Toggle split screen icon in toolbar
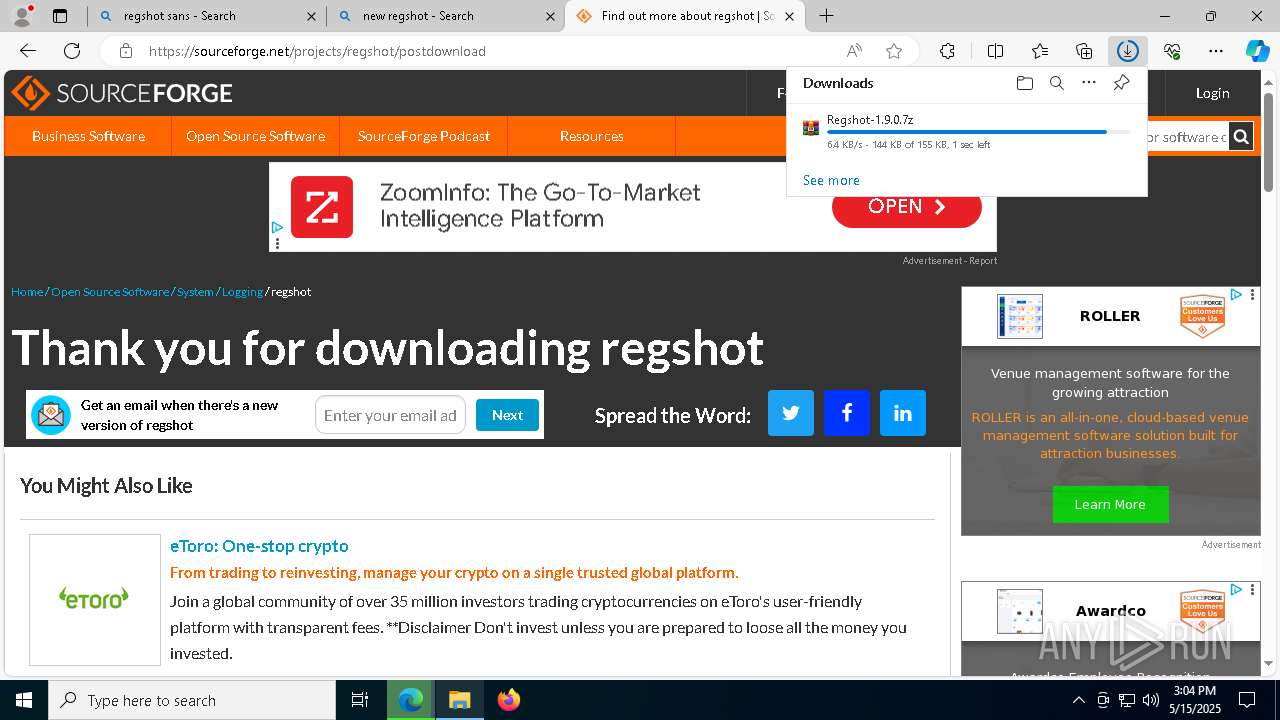This screenshot has height=720, width=1280. pyautogui.click(x=995, y=51)
